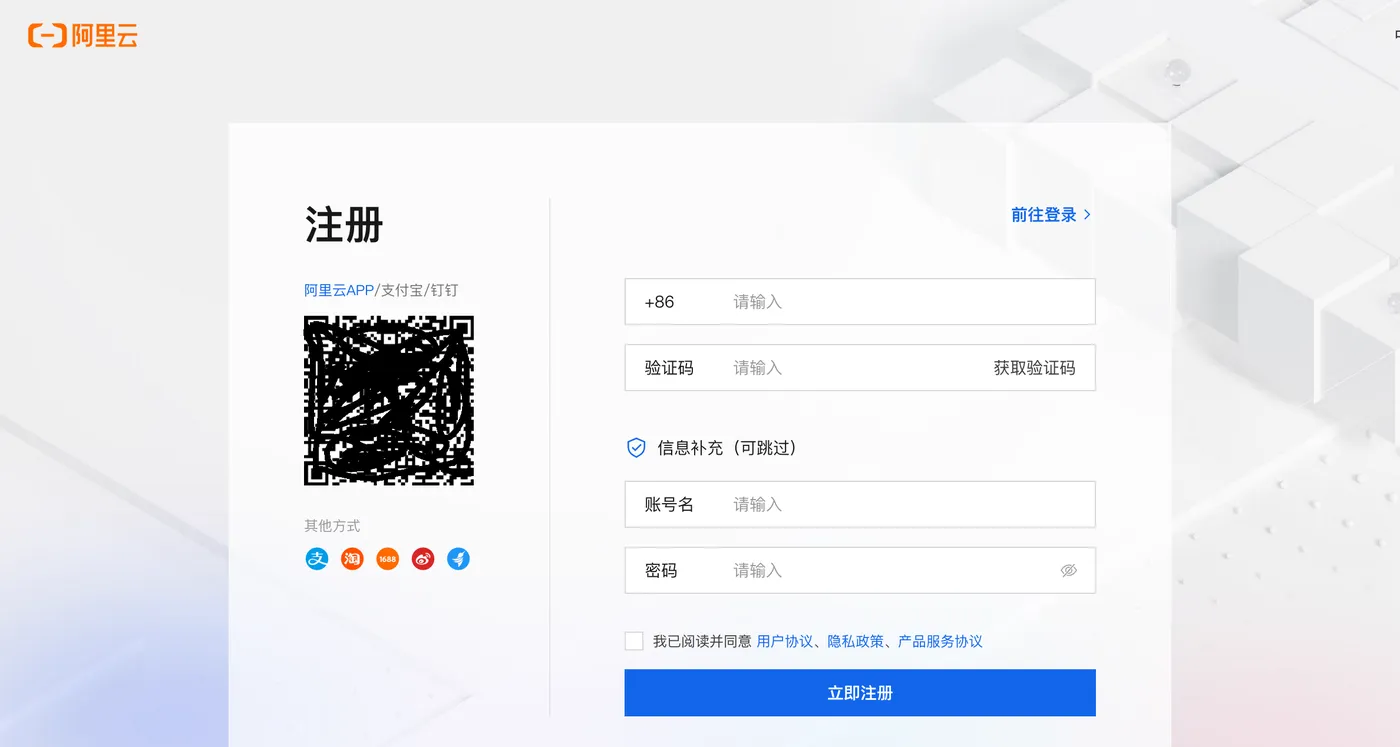Open the 用户协议 link
Image resolution: width=1400 pixels, height=747 pixels.
coord(785,641)
